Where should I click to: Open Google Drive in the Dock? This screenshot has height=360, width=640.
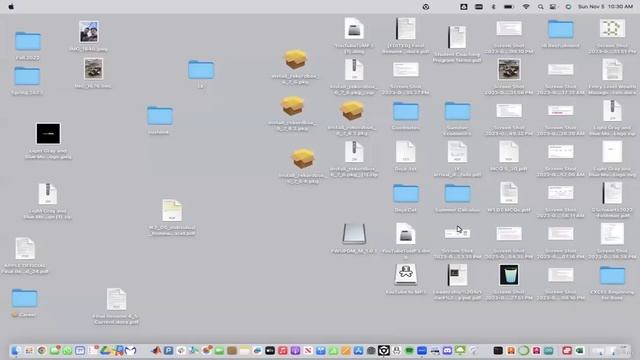105,351
